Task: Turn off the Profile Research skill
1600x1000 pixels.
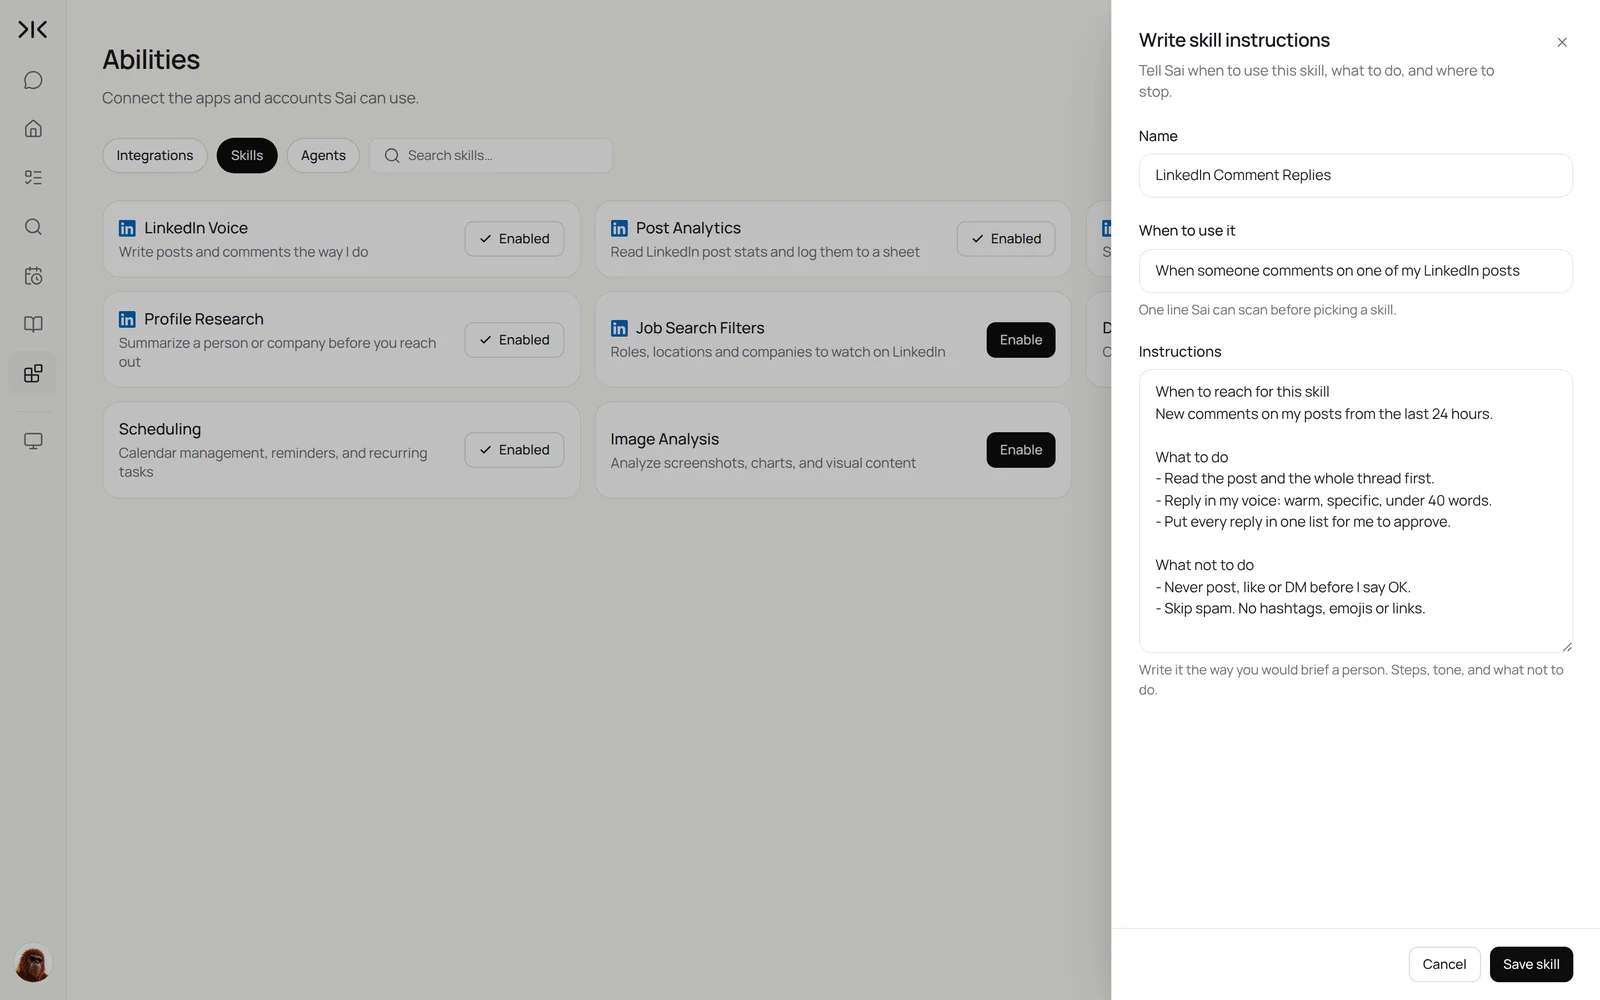Action: click(514, 340)
